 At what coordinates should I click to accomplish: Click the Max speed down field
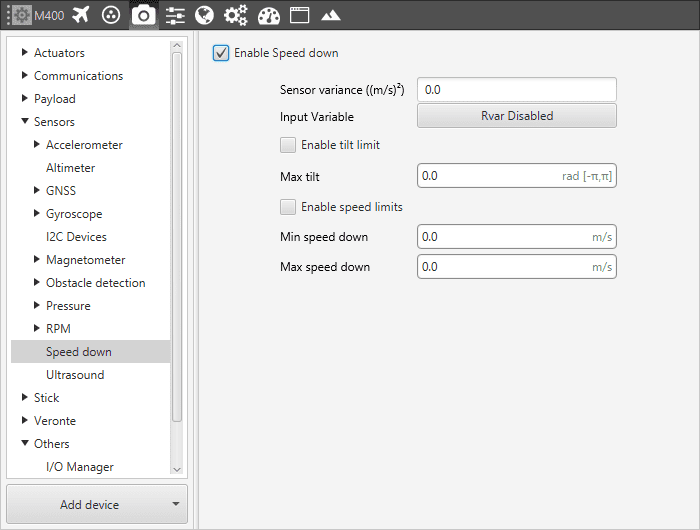point(517,267)
